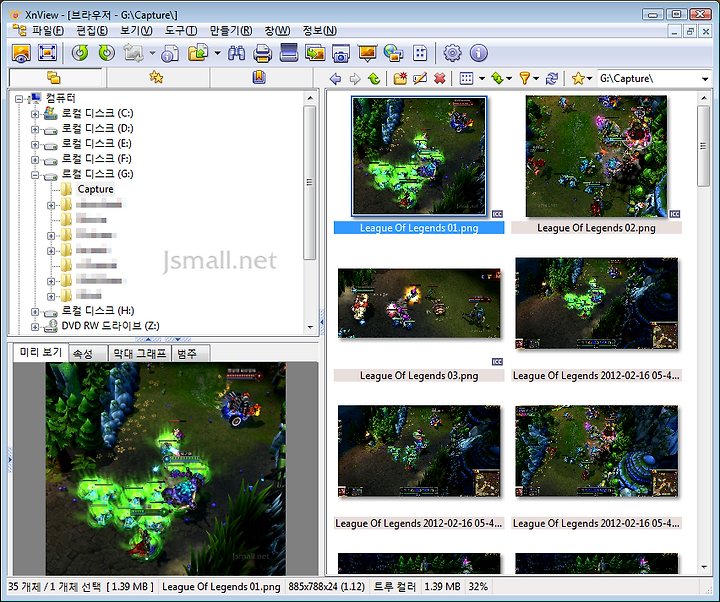Start the slideshow projector icon
This screenshot has width=720, height=602.
click(367, 53)
